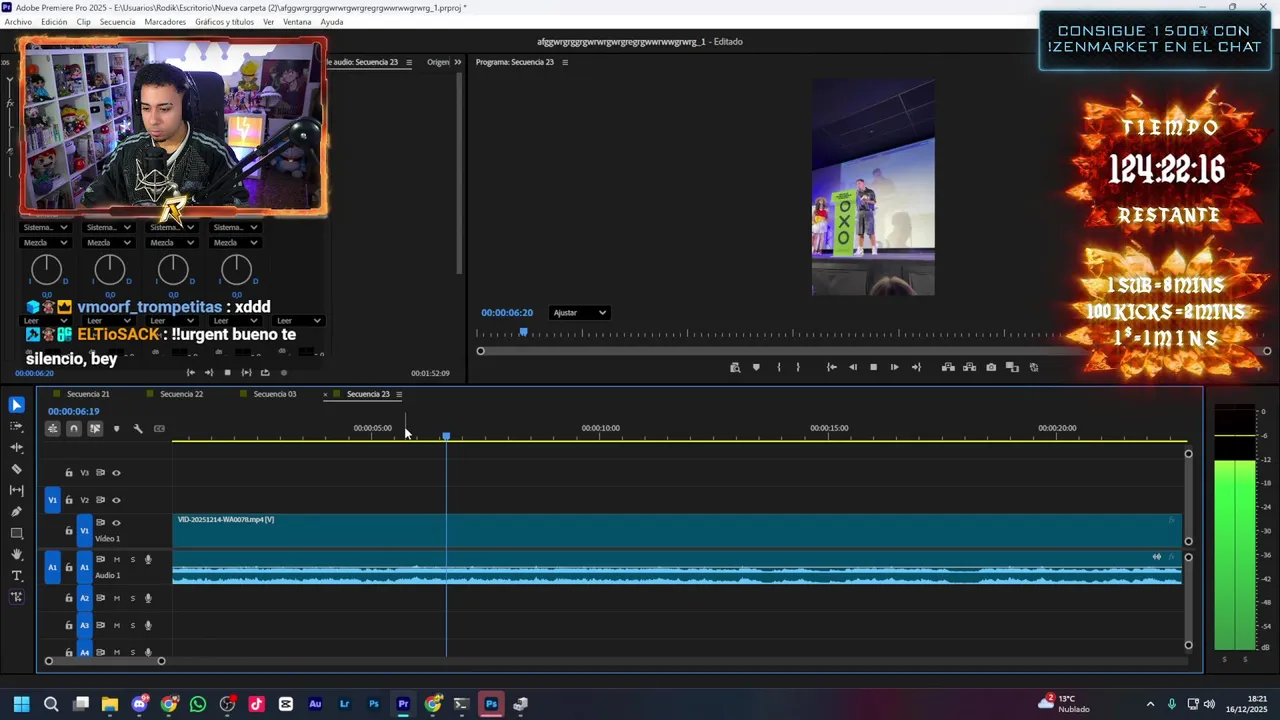Select the Hand tool
The width and height of the screenshot is (1280, 720).
(16, 554)
